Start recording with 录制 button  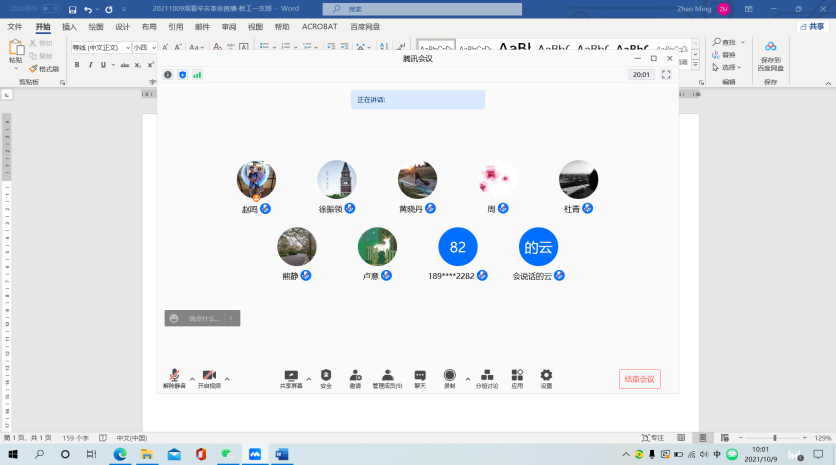tap(449, 375)
